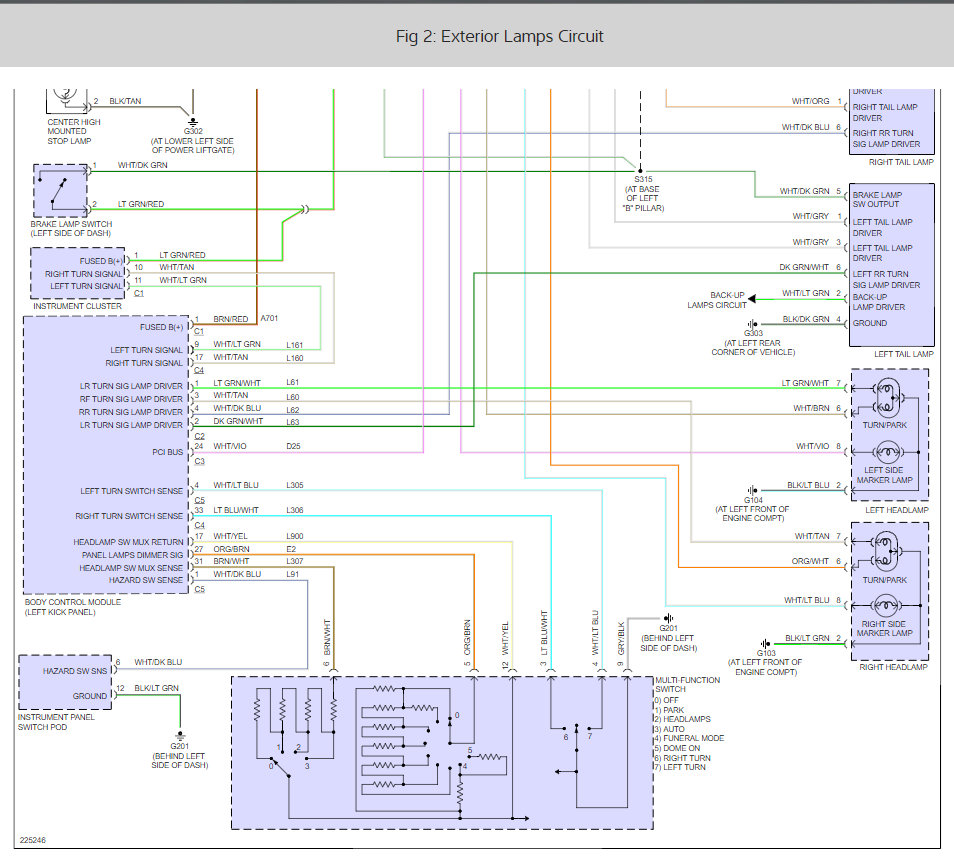
Task: Click the right side marker lamp bulb symbol
Action: (x=886, y=606)
